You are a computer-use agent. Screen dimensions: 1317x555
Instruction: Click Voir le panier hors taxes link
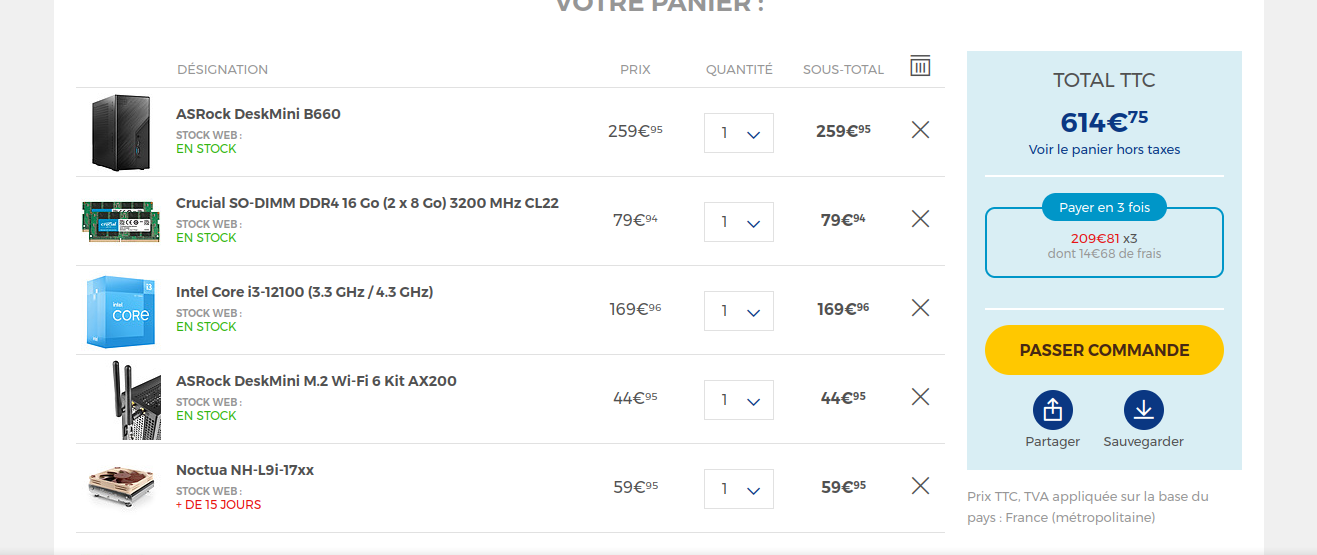1104,150
